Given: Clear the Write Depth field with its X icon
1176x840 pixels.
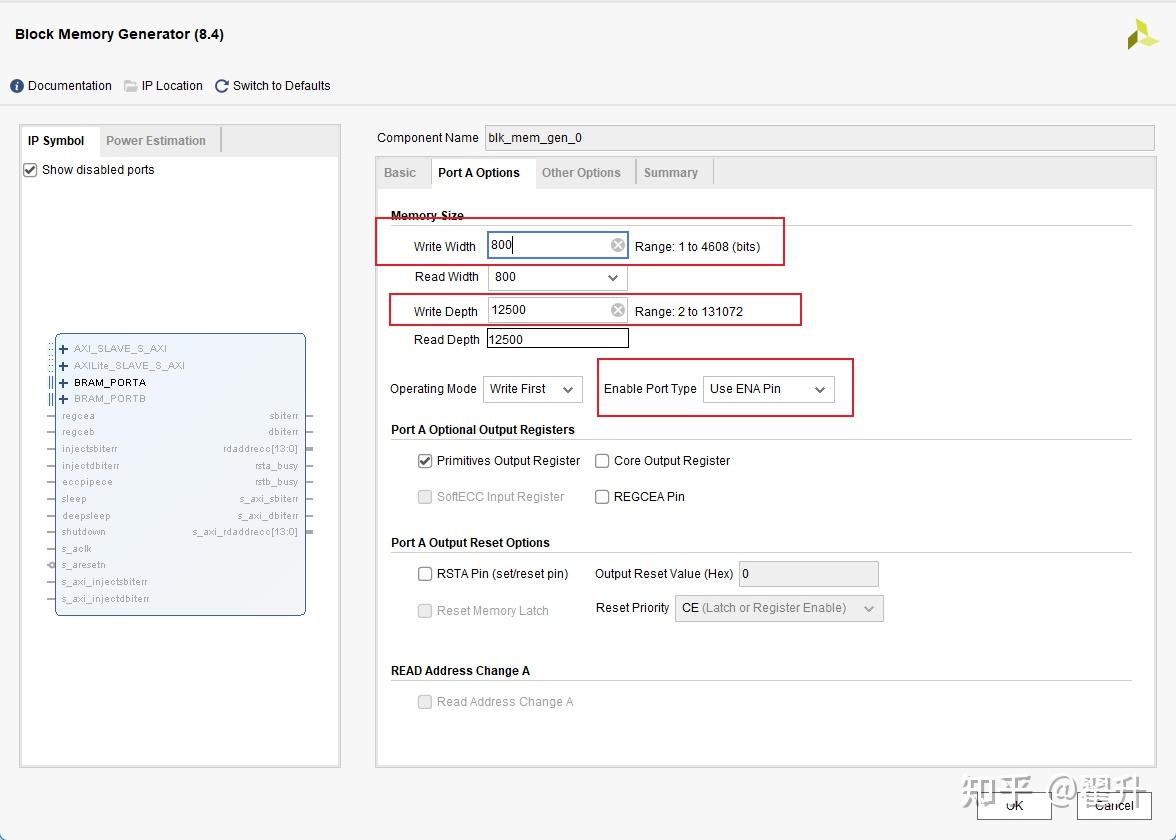Looking at the screenshot, I should [x=617, y=310].
